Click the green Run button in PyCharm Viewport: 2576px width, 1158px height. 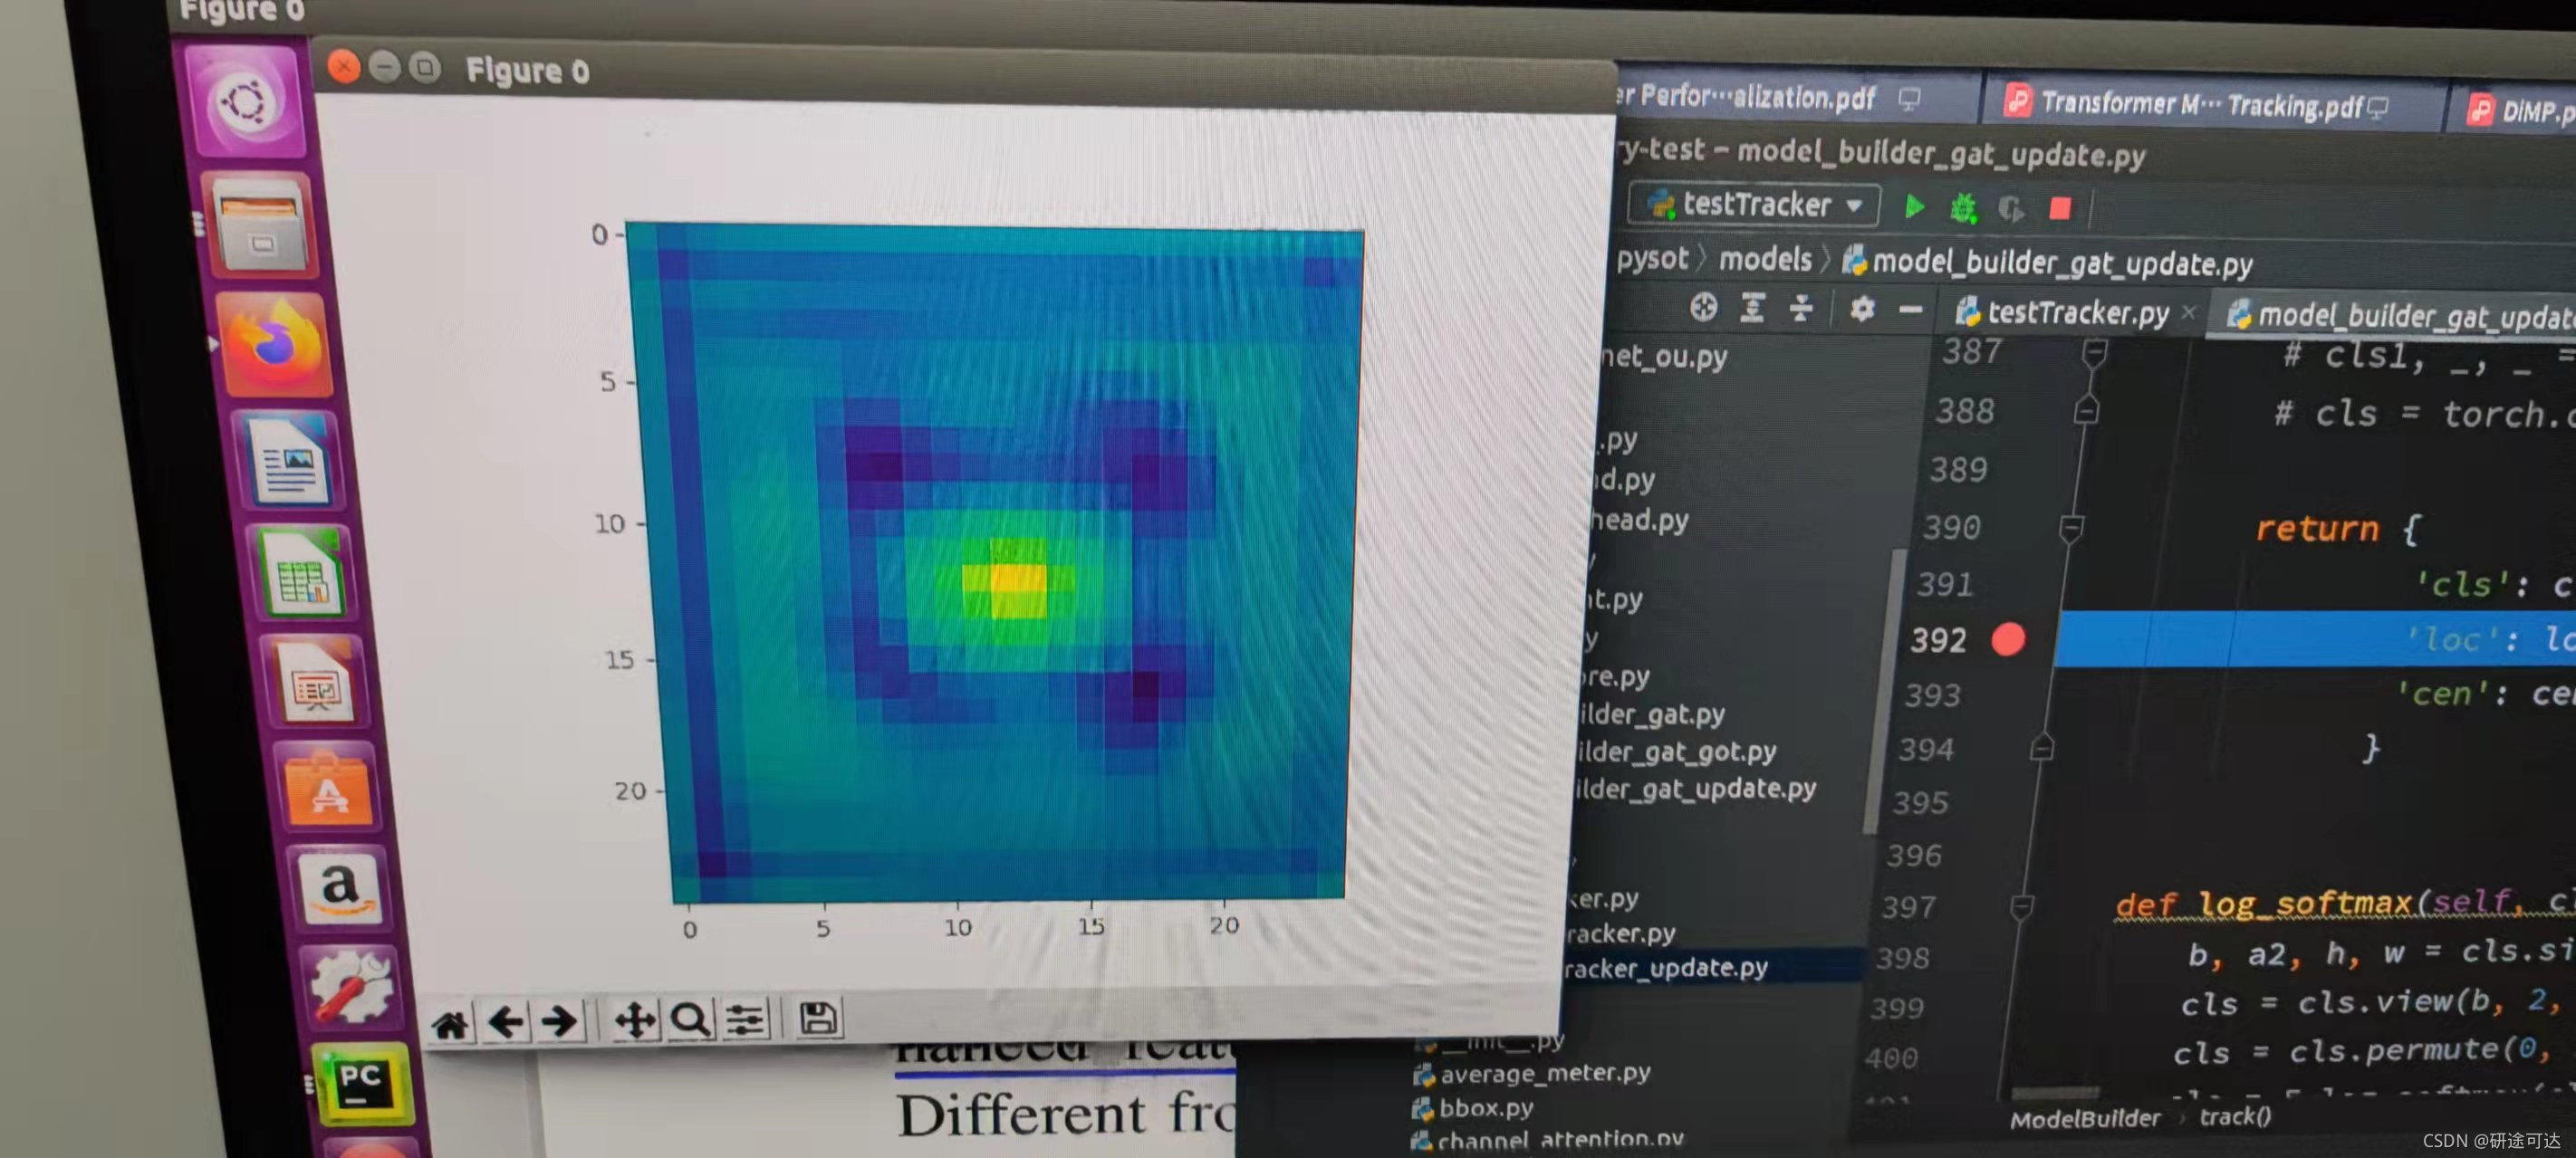click(x=1914, y=207)
